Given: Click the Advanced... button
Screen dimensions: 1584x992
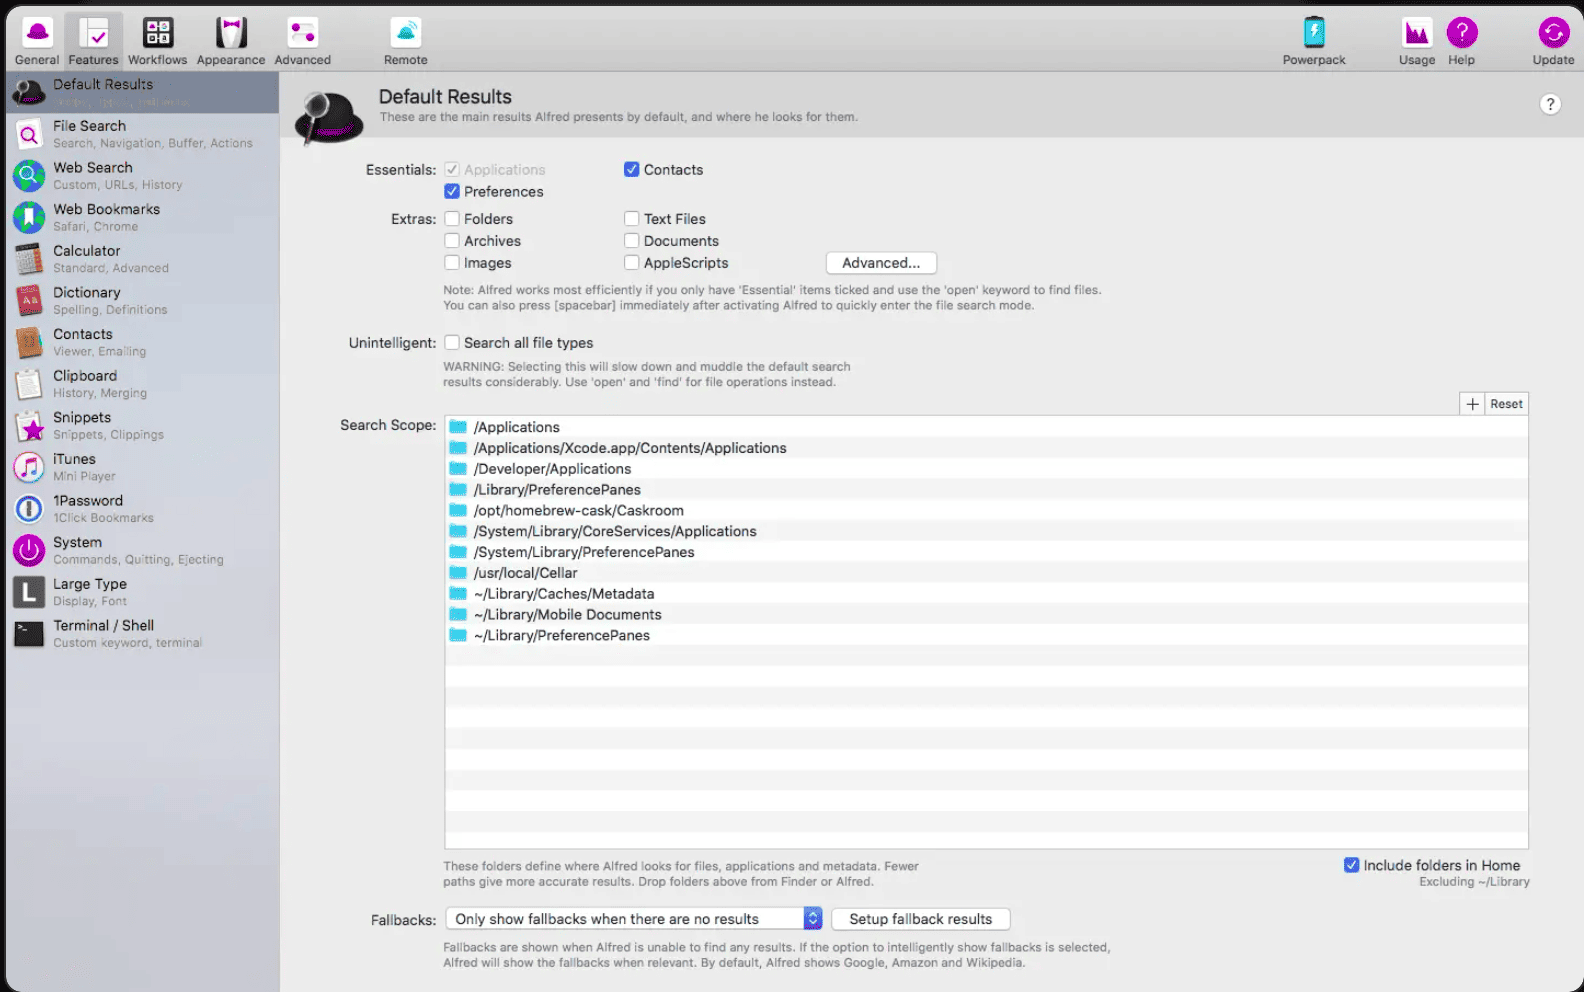Looking at the screenshot, I should tap(881, 263).
